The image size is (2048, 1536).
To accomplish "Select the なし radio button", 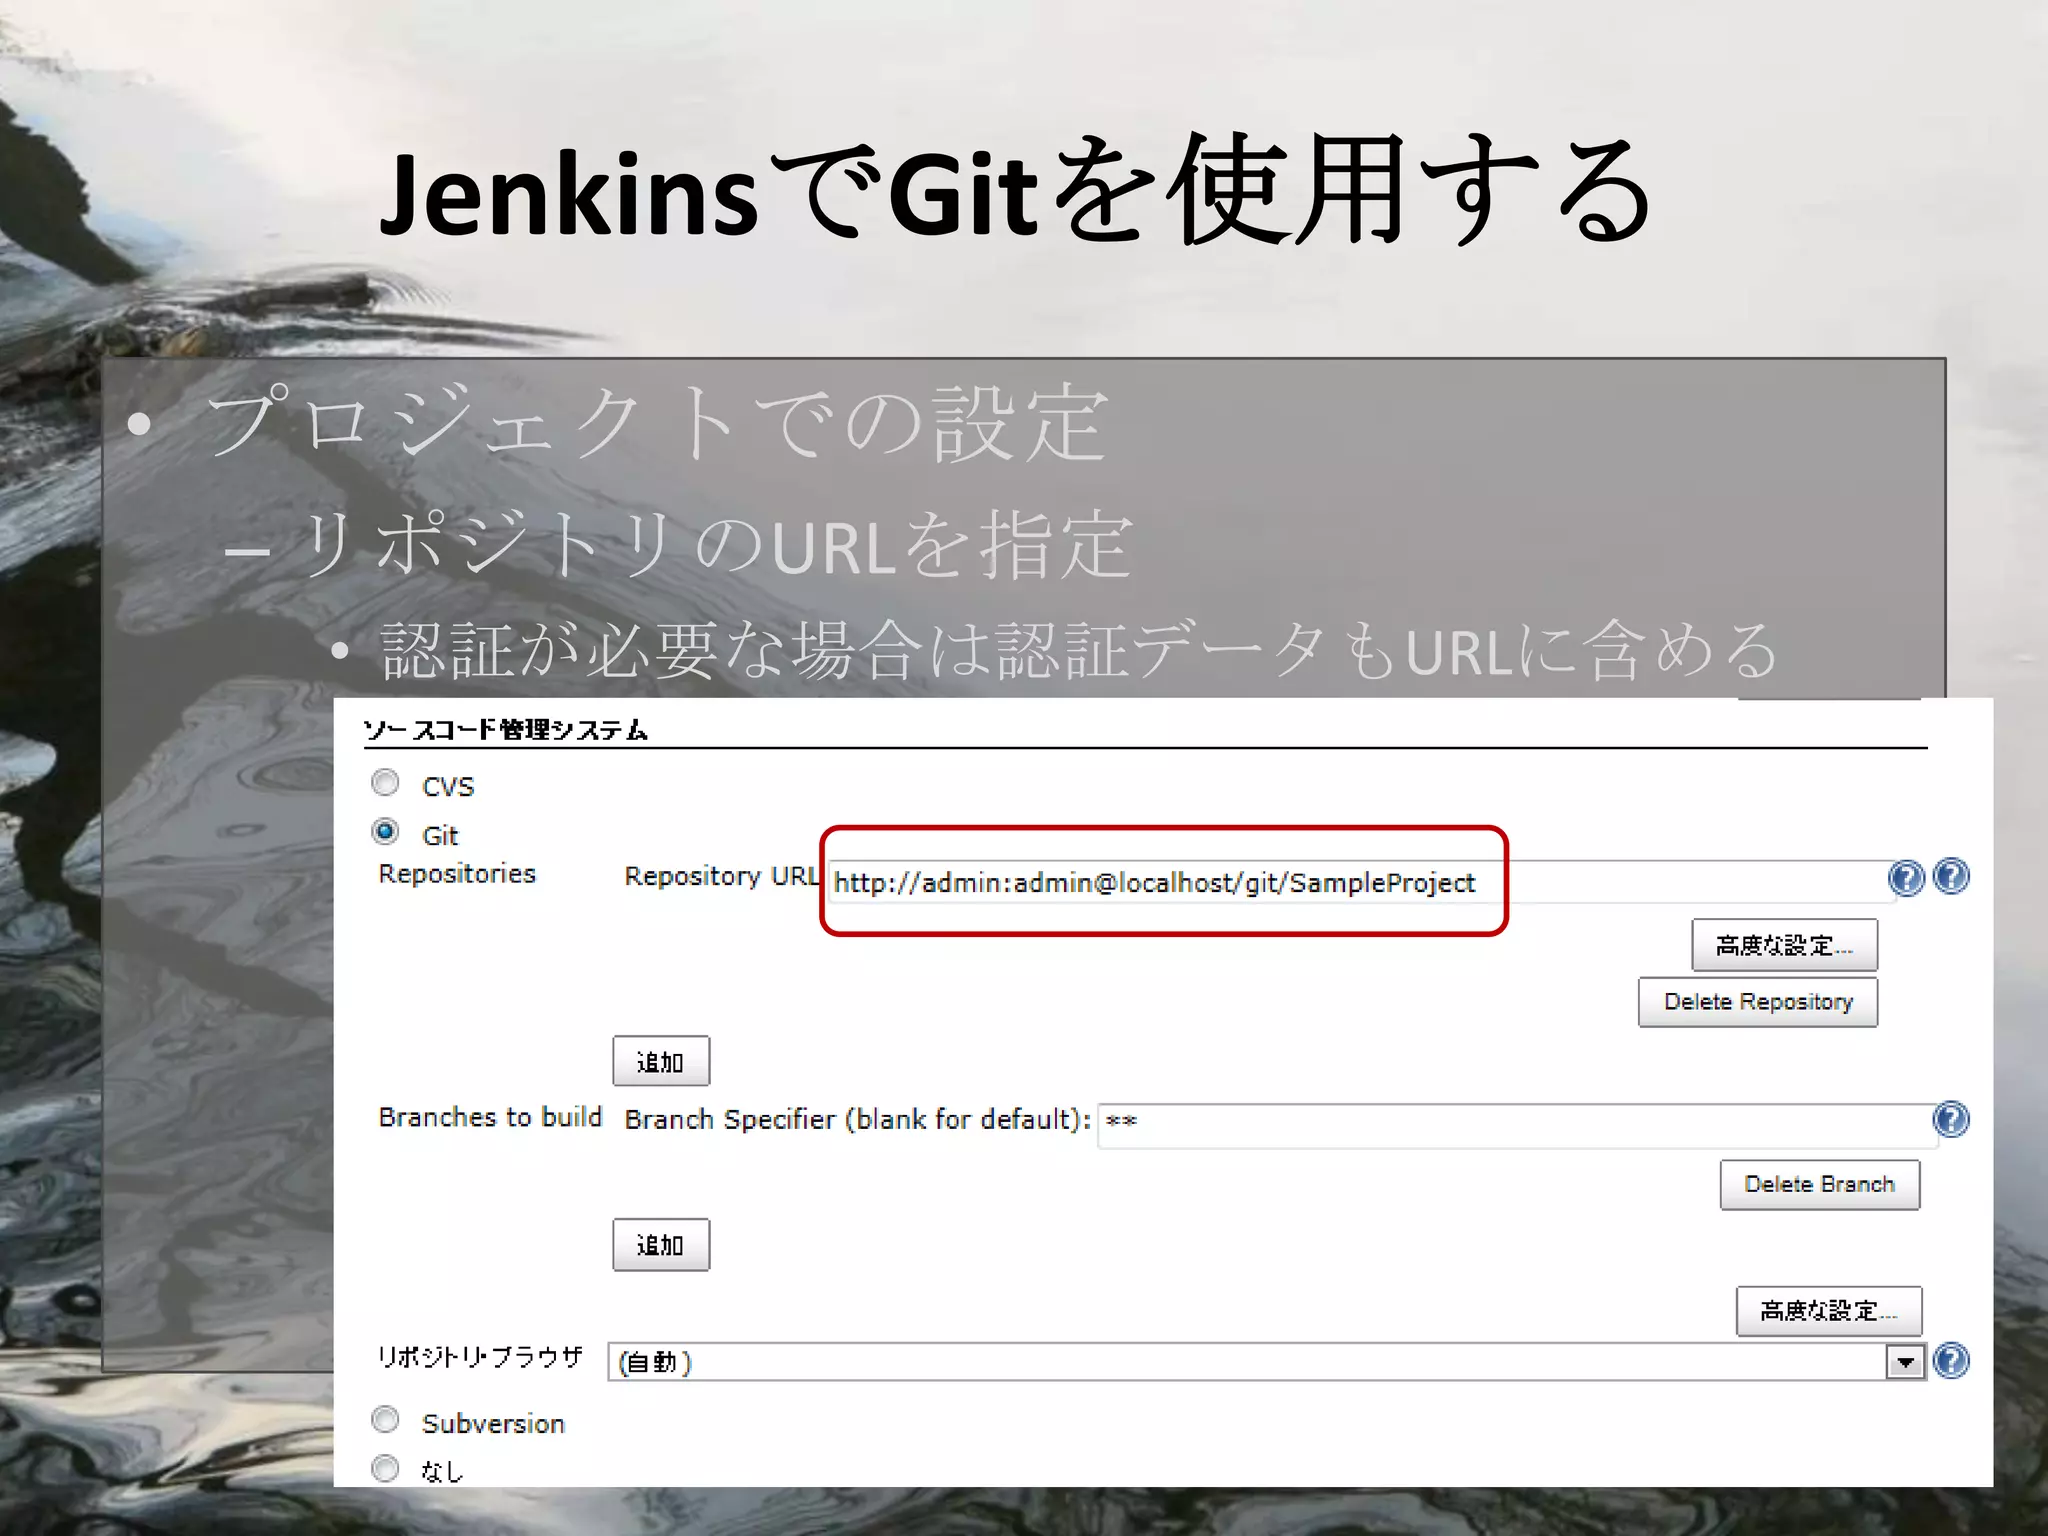I will [385, 1469].
